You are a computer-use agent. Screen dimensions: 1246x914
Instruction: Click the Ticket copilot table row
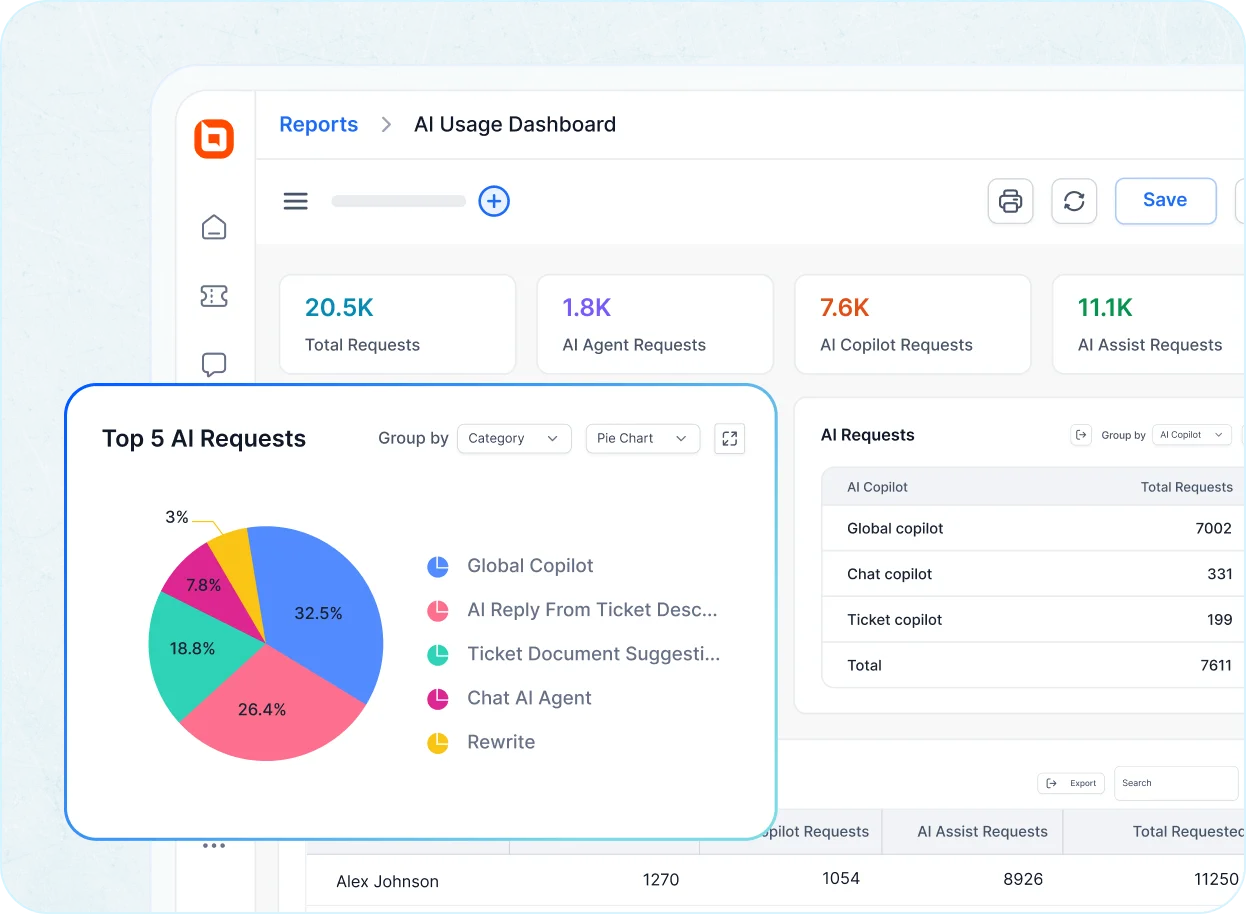click(1034, 620)
